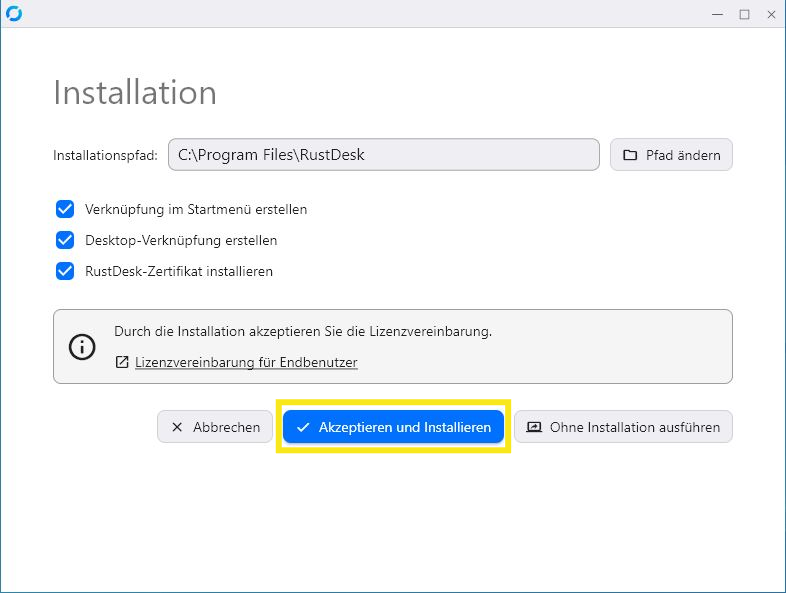Minimize the installer window
Viewport: 786px width, 593px height.
(x=717, y=15)
